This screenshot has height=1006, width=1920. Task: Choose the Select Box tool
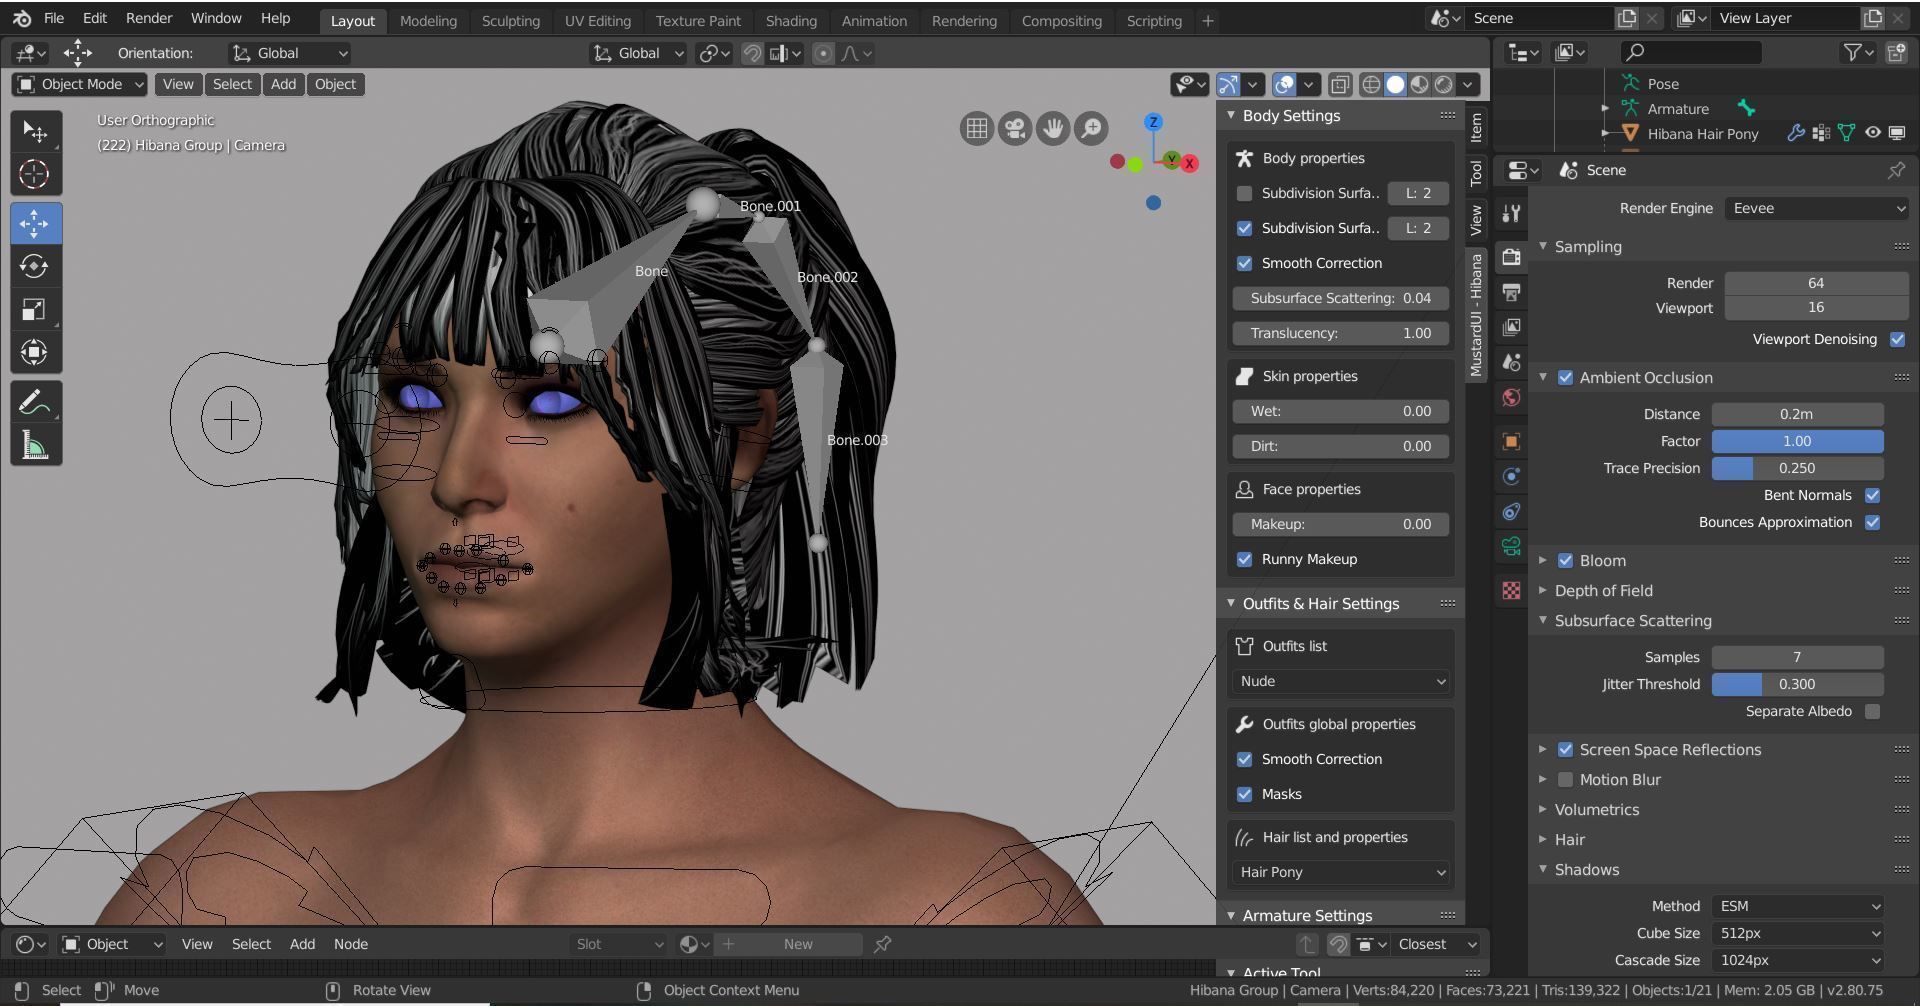point(35,131)
